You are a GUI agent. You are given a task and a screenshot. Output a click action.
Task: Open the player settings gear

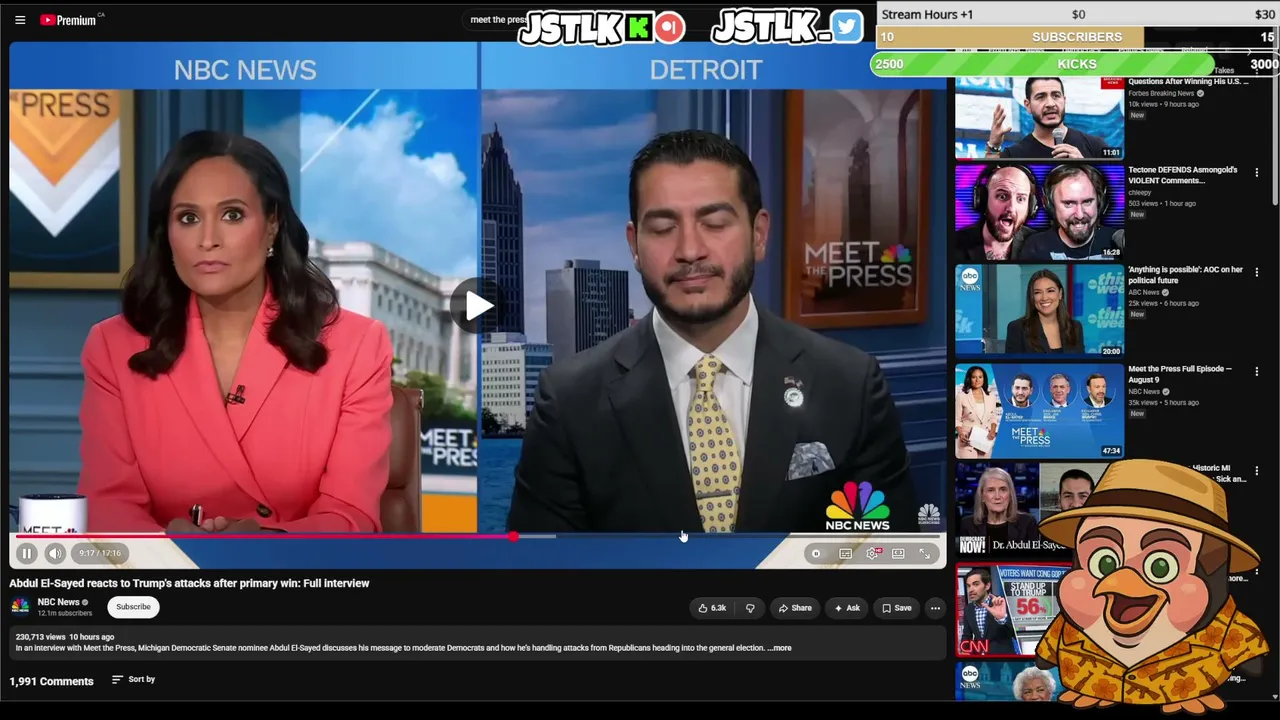click(873, 553)
